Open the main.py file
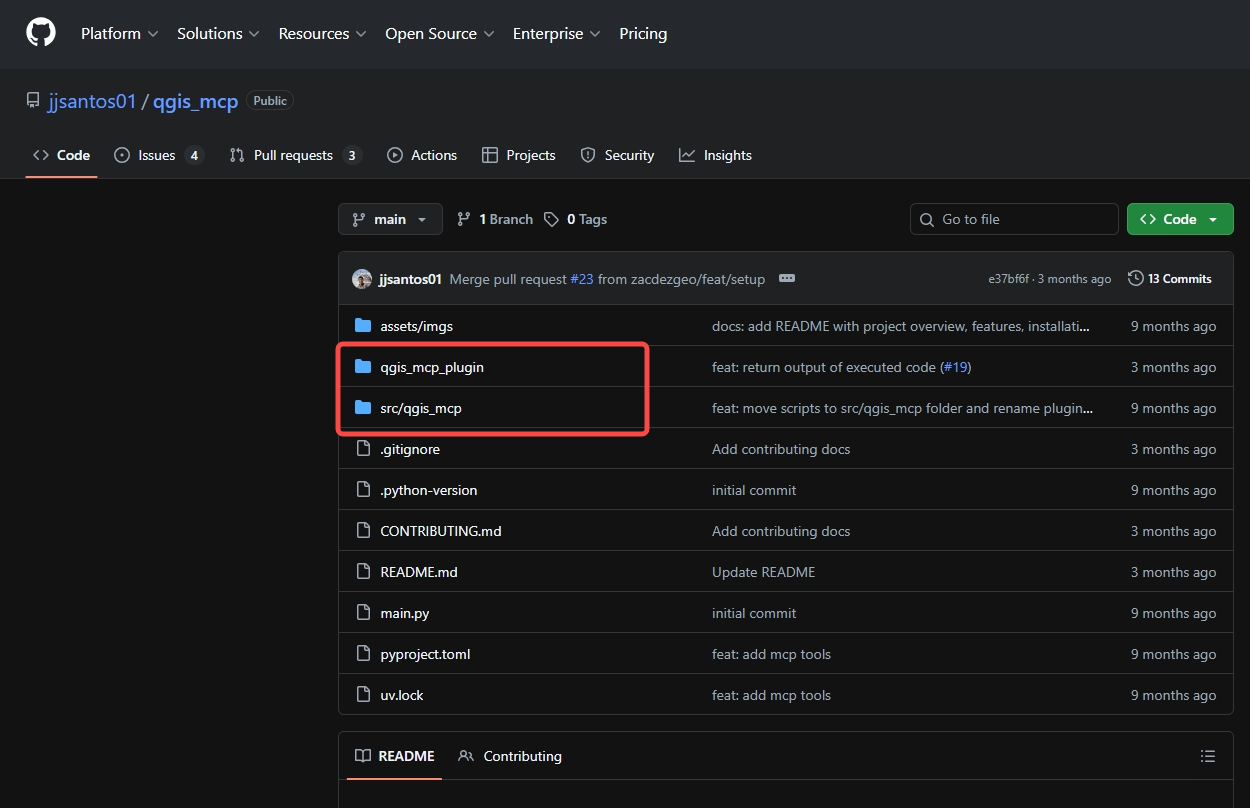This screenshot has height=808, width=1250. point(405,613)
